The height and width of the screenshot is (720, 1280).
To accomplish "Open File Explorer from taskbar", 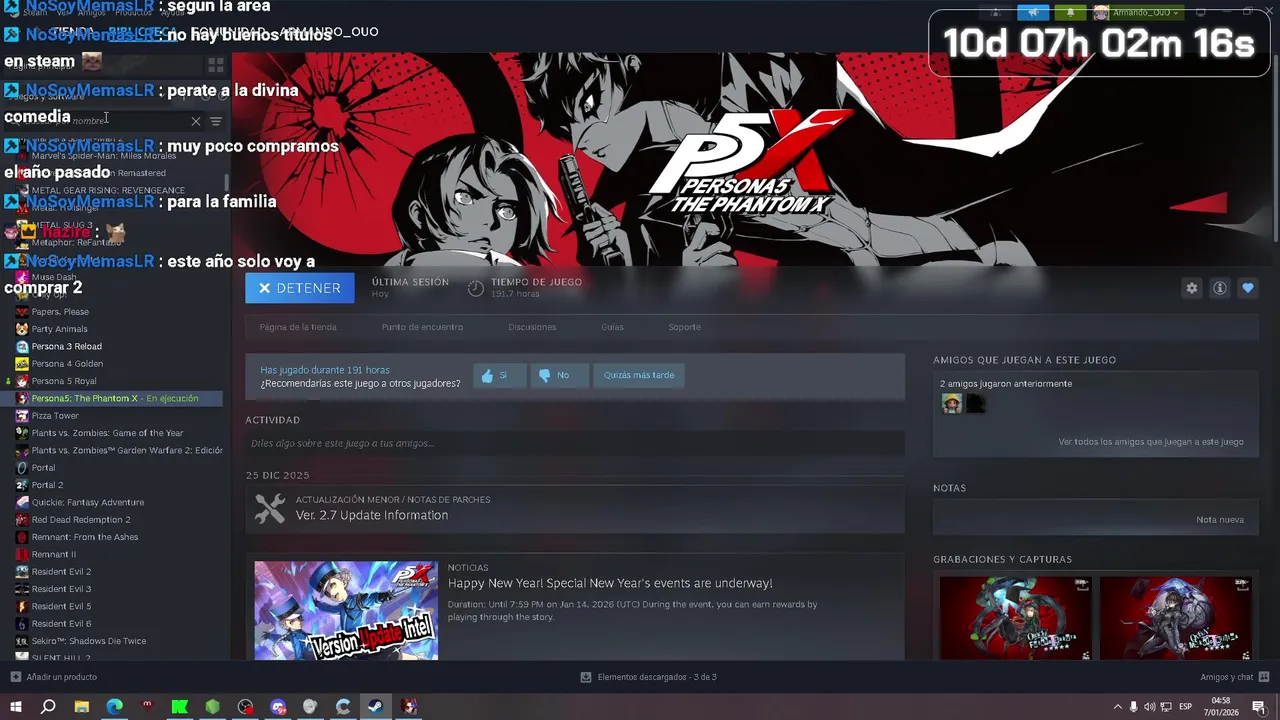I will (x=81, y=707).
